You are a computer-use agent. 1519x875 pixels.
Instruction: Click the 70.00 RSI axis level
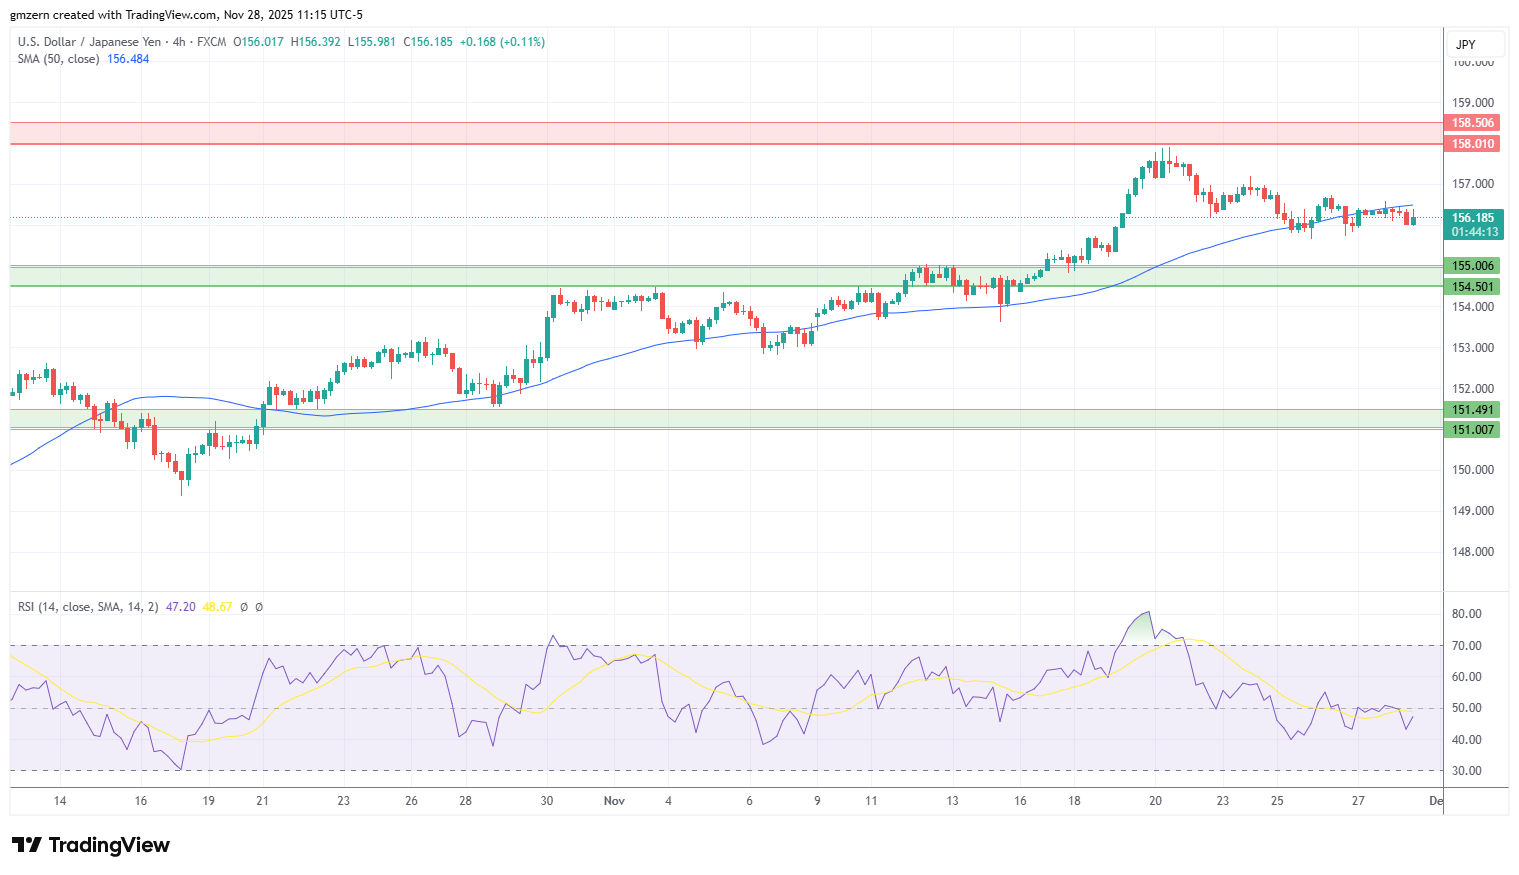click(1467, 646)
